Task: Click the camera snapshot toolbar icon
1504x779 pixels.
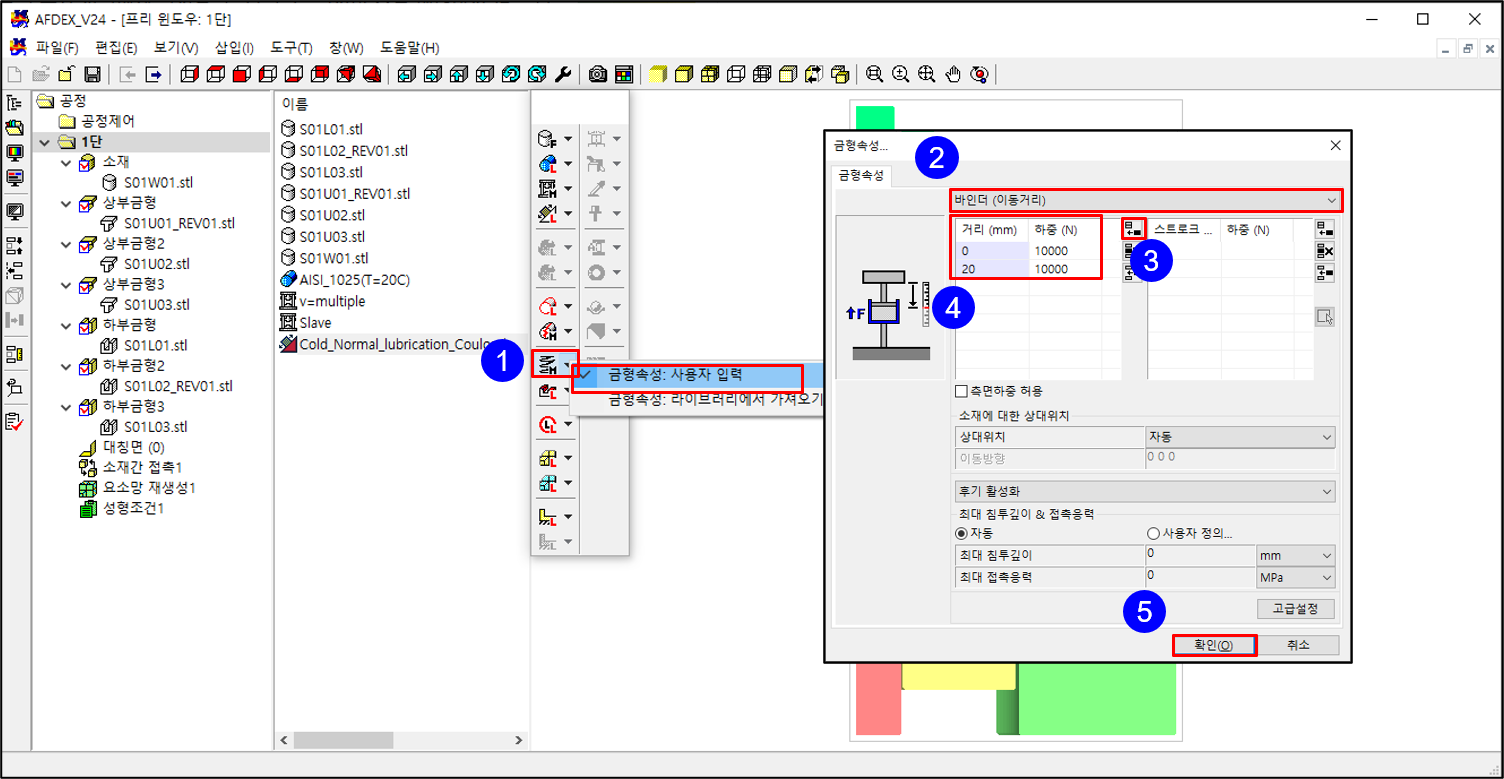Action: point(598,74)
